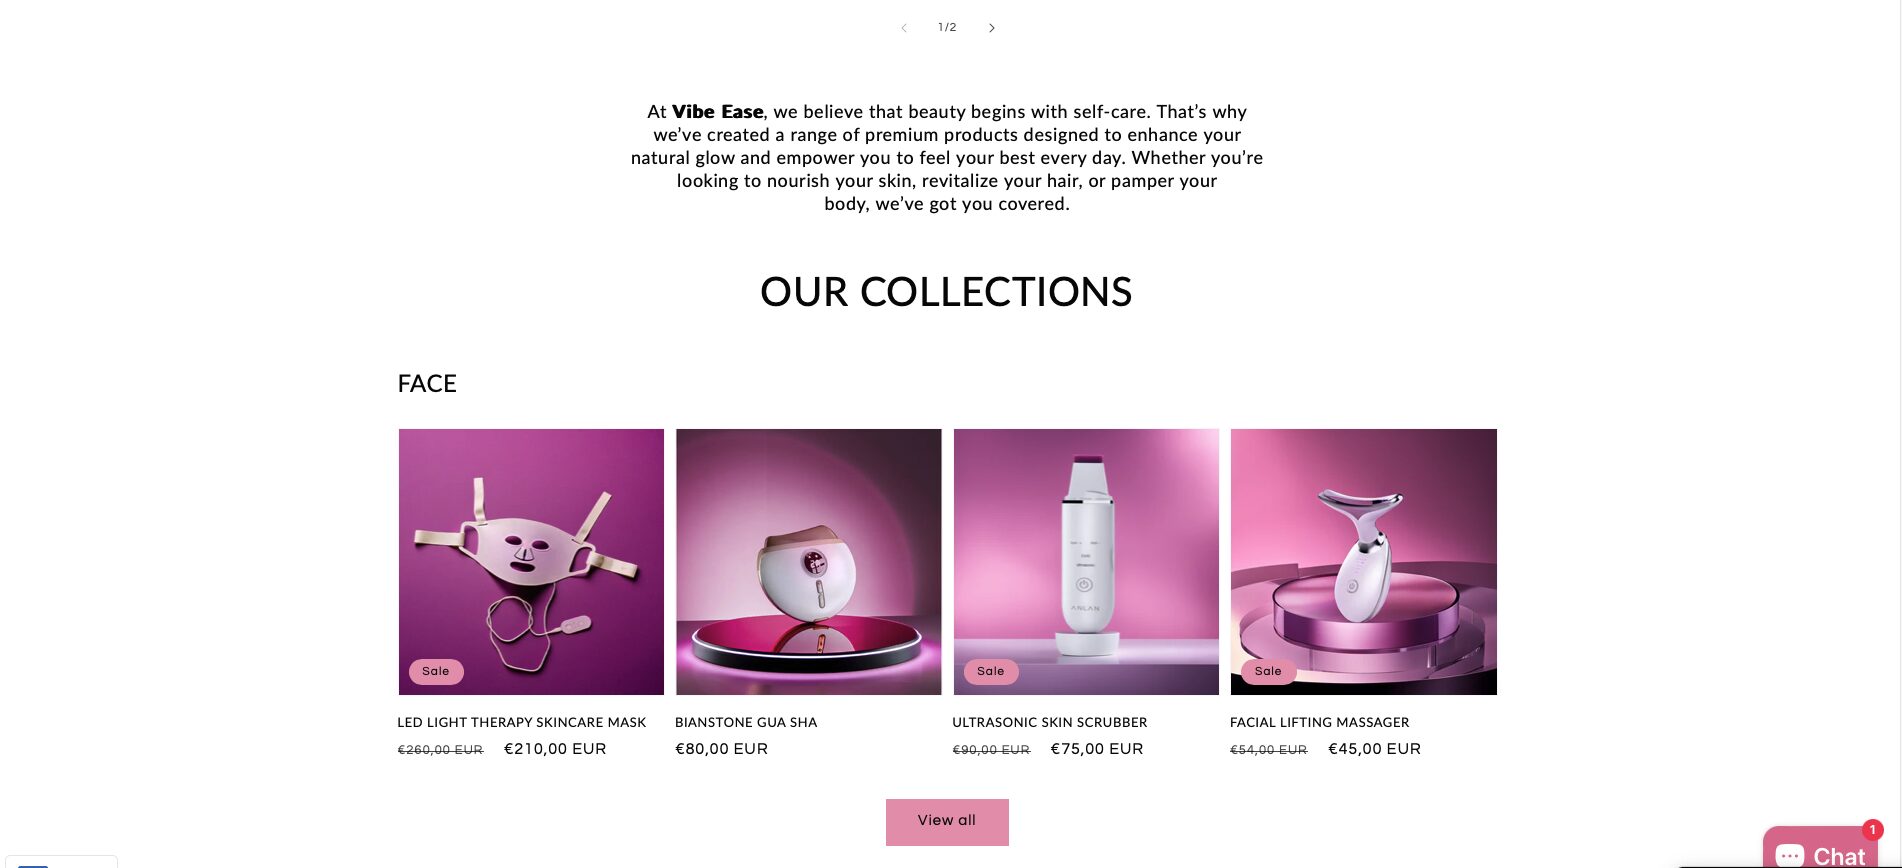Open ULTRASONIC SKIN SCRUBBER title link
1902x868 pixels.
point(1050,722)
